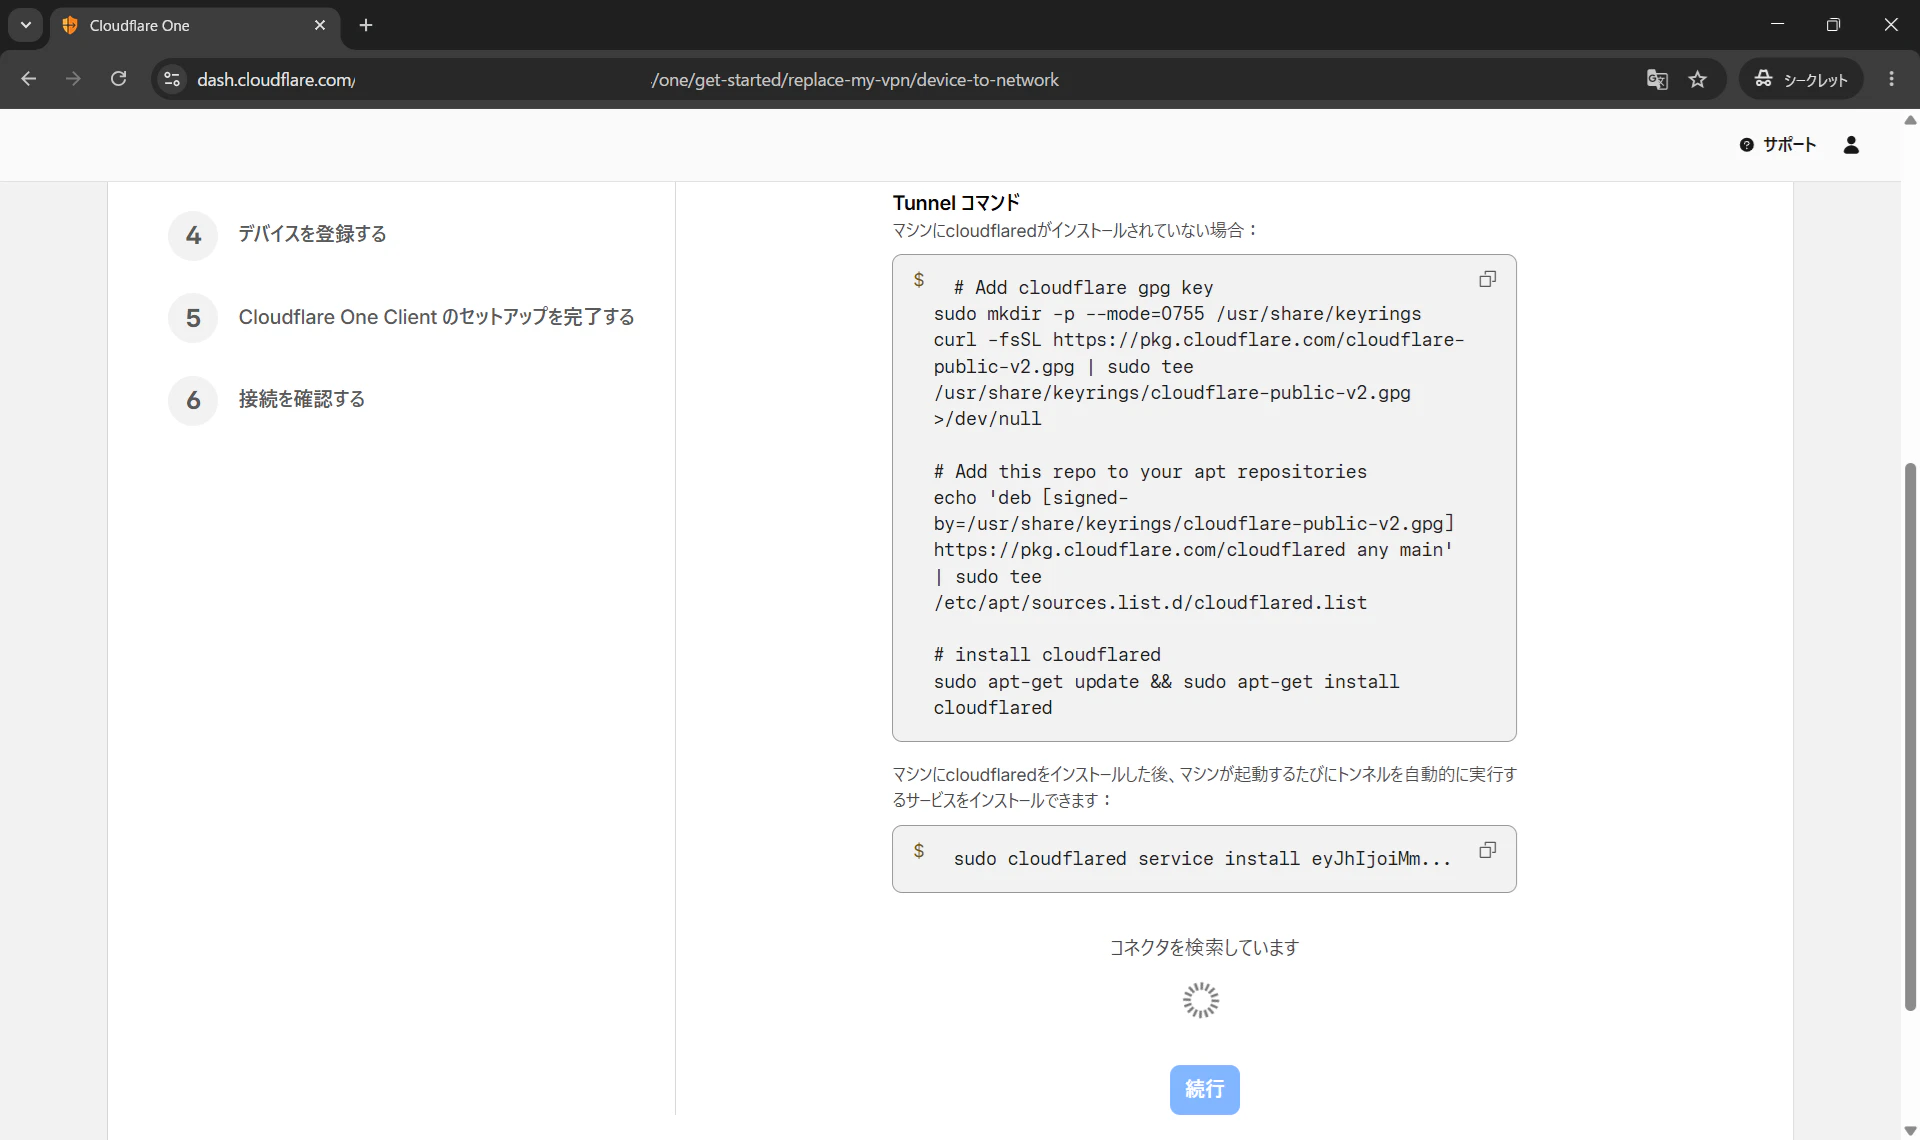
Task: Bookmark this page with the star icon
Action: (x=1697, y=80)
